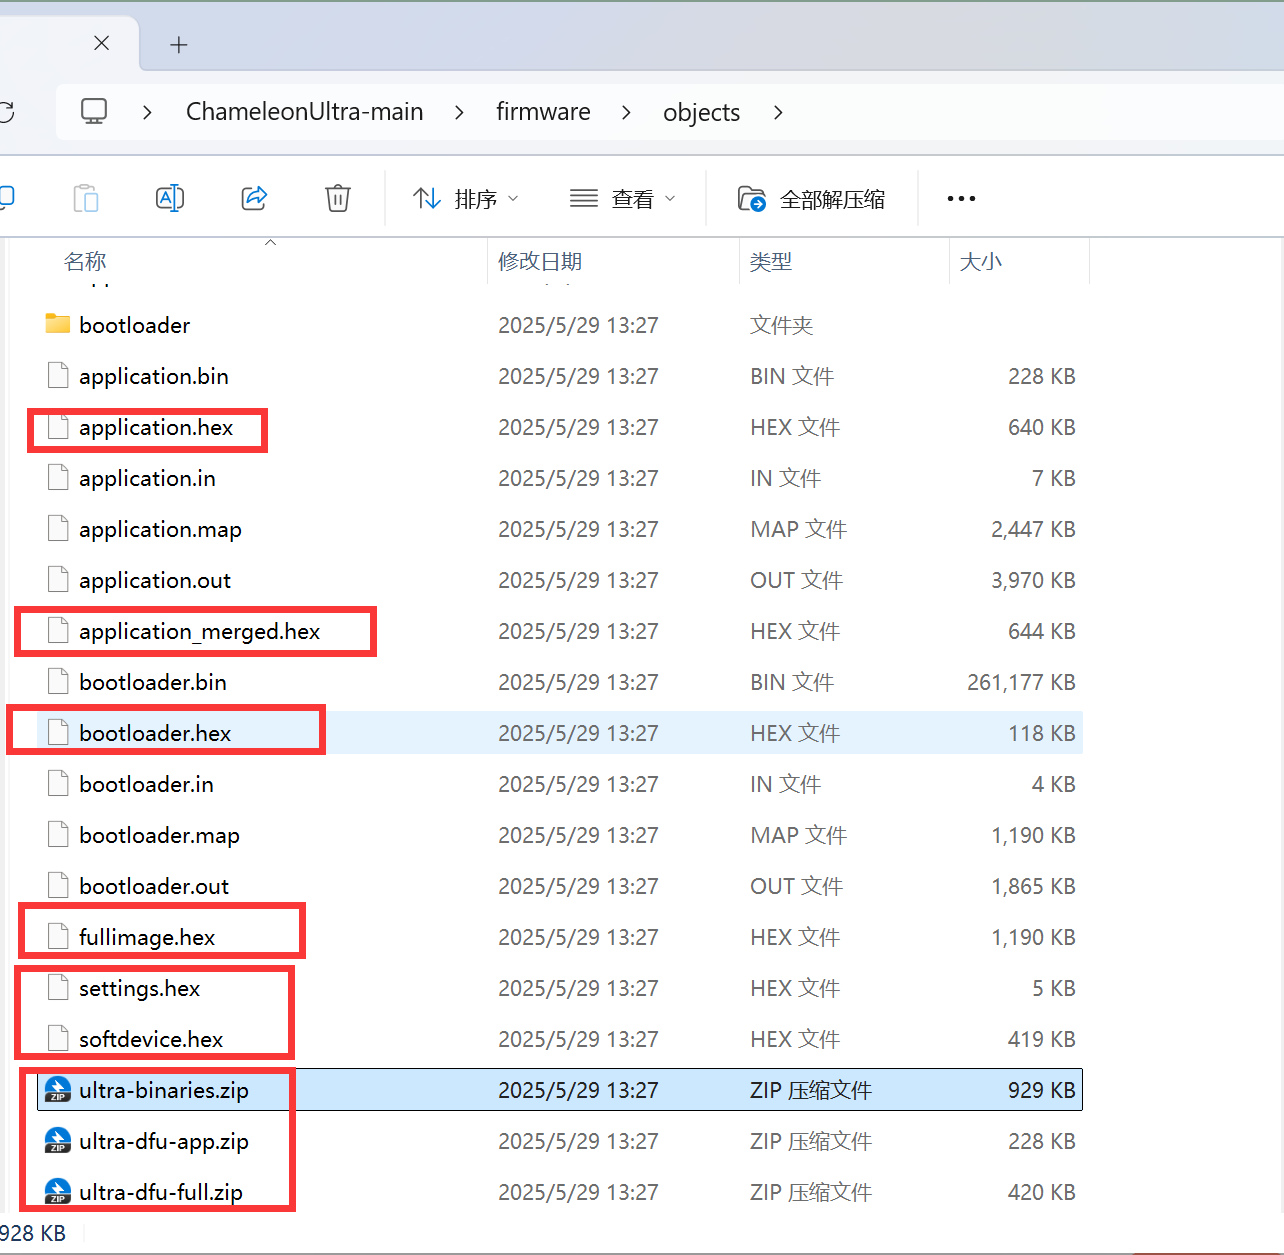The height and width of the screenshot is (1255, 1284).
Task: Click objects in the breadcrumb path
Action: tap(701, 112)
